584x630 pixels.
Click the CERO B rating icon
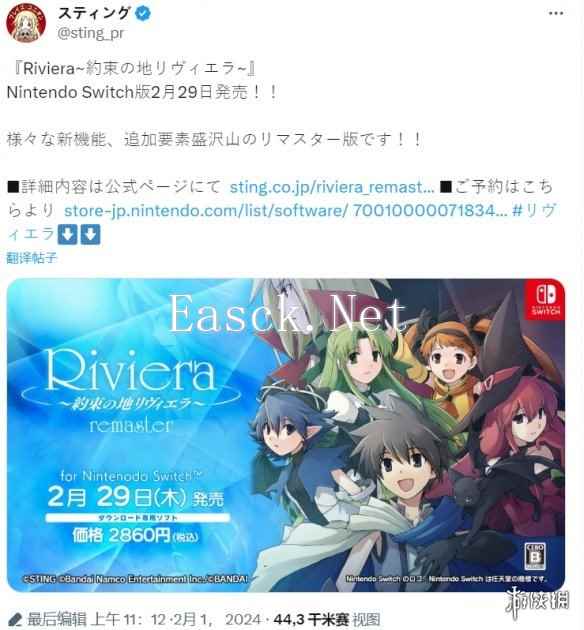(x=535, y=556)
